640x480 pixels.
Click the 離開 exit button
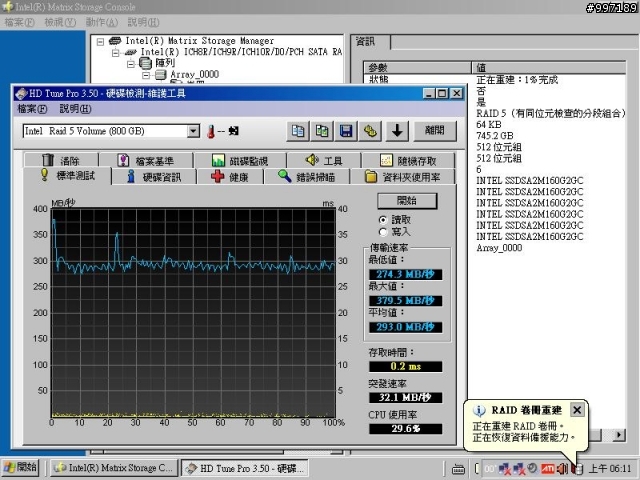tap(435, 131)
